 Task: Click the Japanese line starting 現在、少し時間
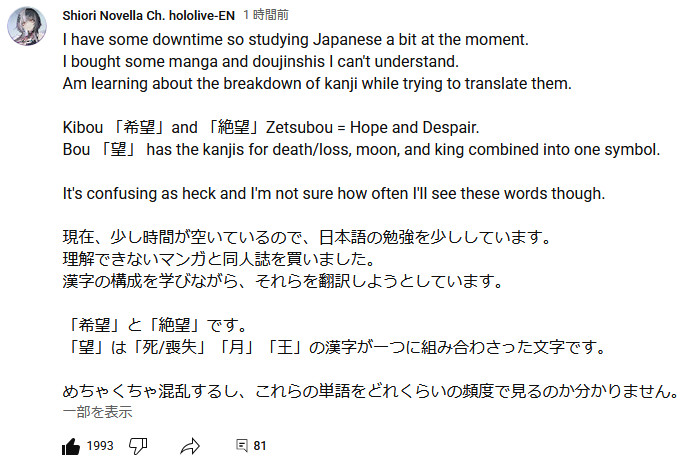coord(307,237)
